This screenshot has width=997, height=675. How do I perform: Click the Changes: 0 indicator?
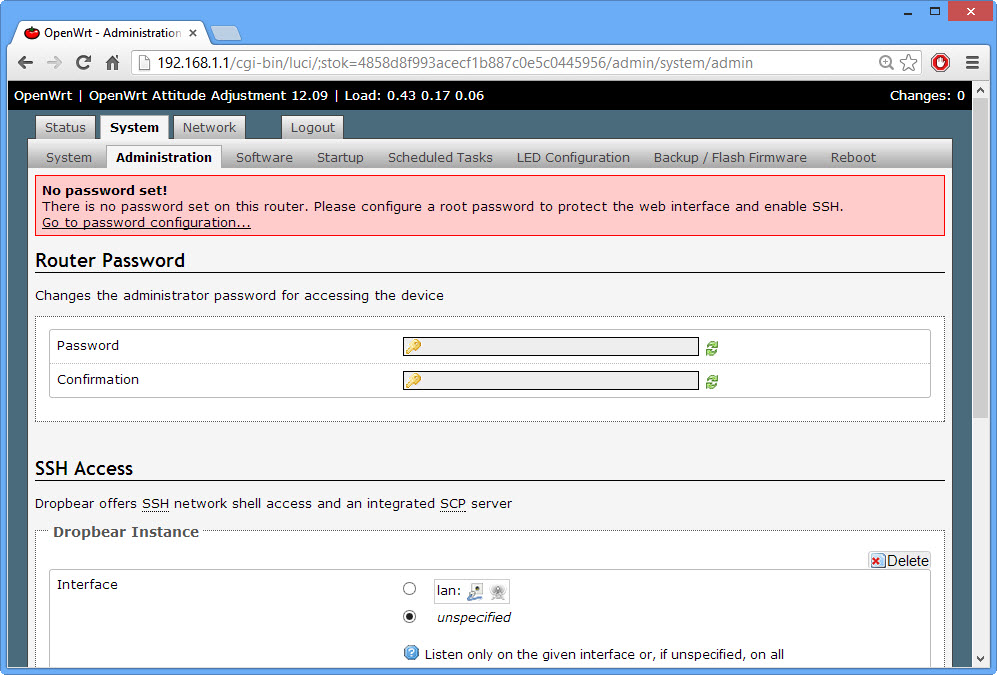tap(927, 95)
